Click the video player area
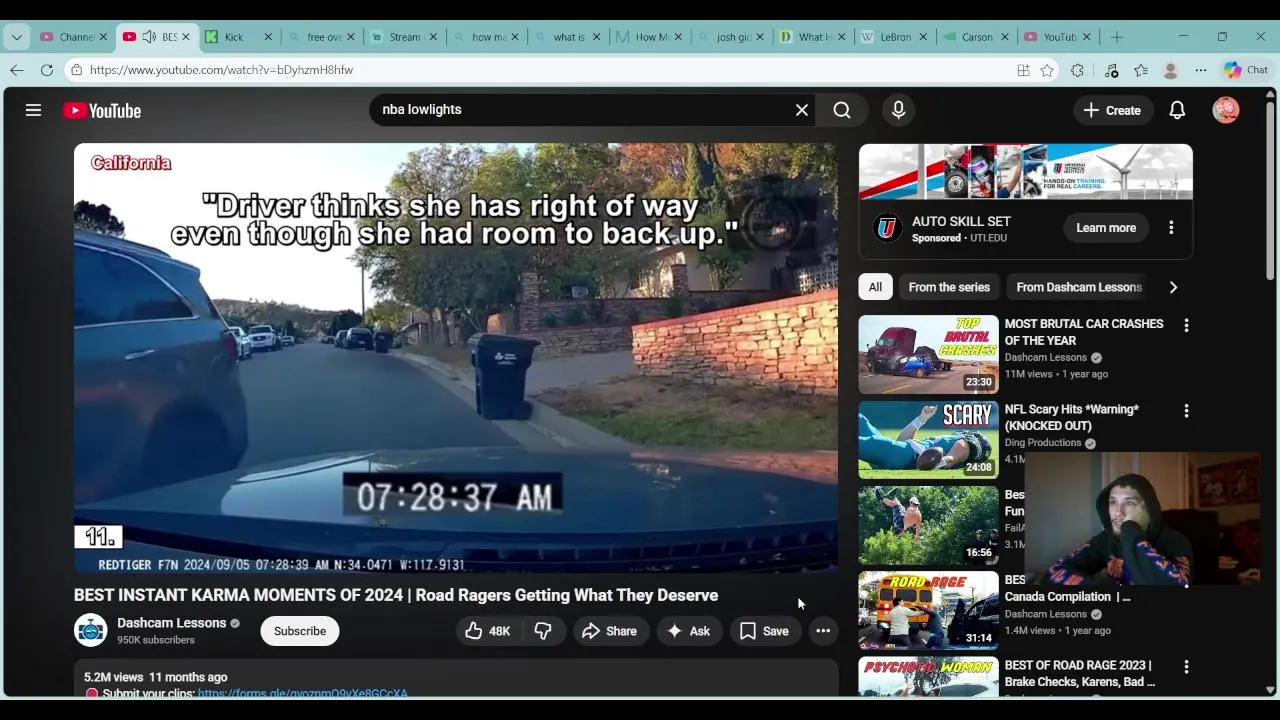 (x=456, y=358)
